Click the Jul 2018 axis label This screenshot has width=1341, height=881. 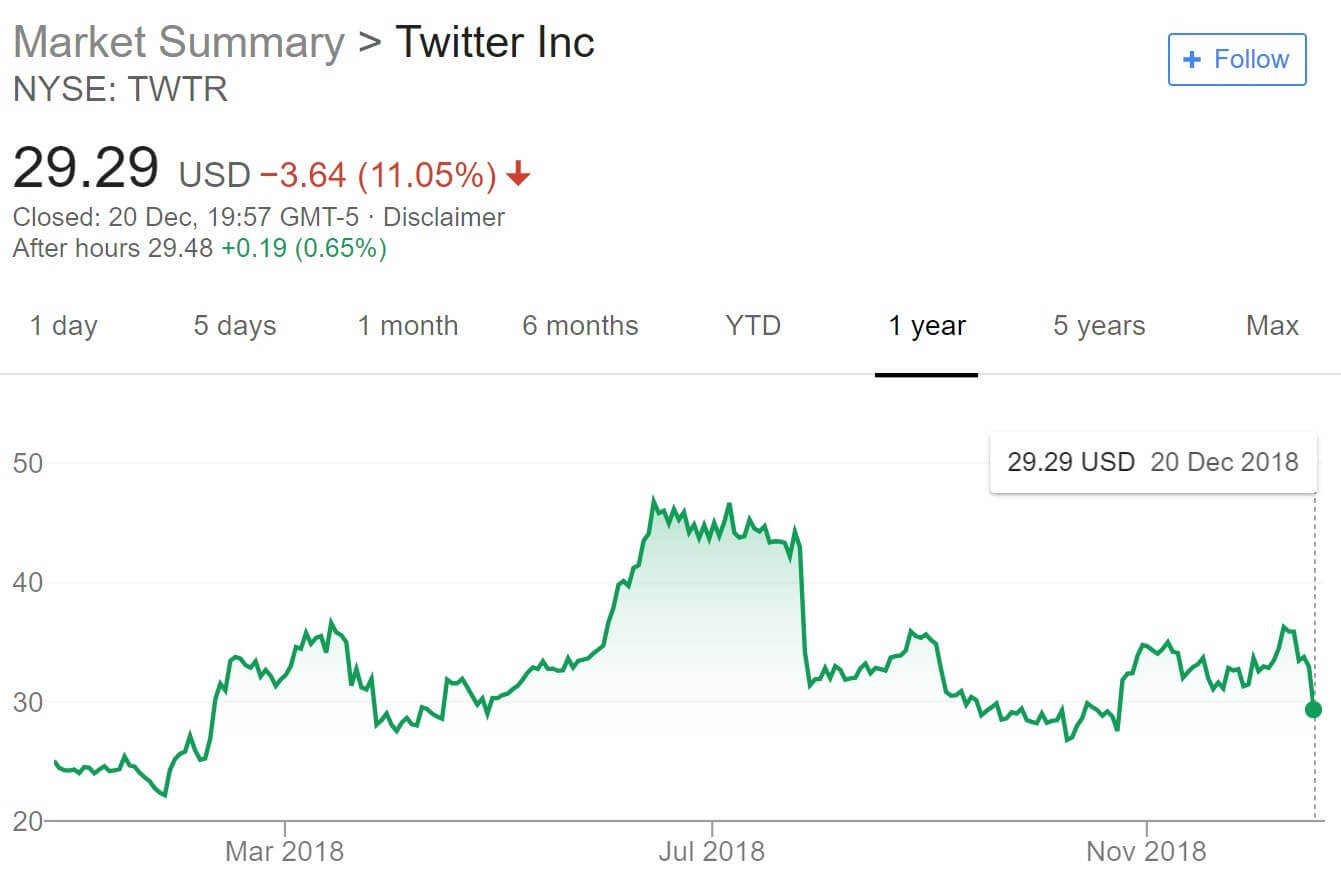712,851
